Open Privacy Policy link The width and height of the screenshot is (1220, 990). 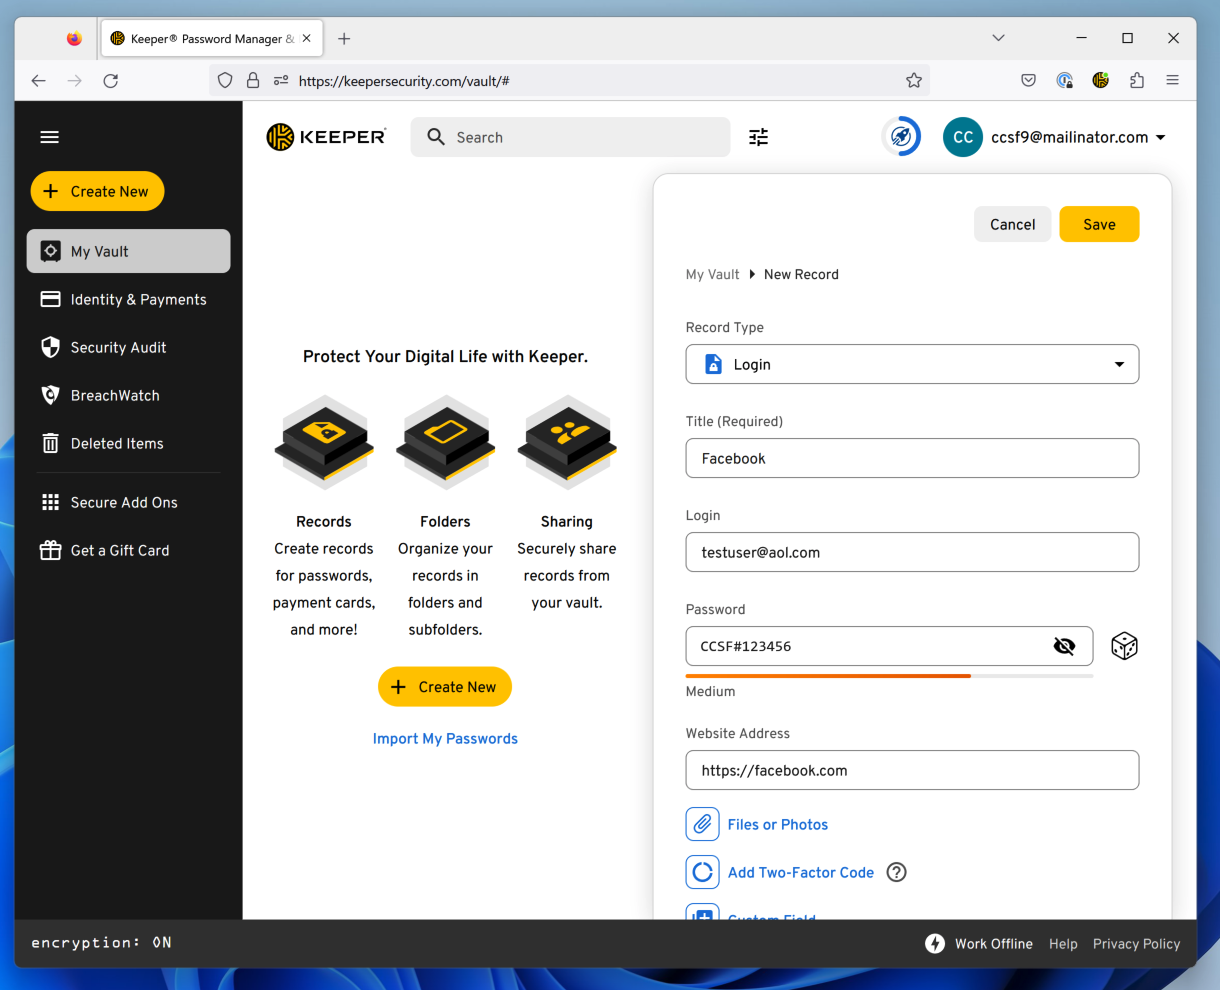tap(1136, 943)
